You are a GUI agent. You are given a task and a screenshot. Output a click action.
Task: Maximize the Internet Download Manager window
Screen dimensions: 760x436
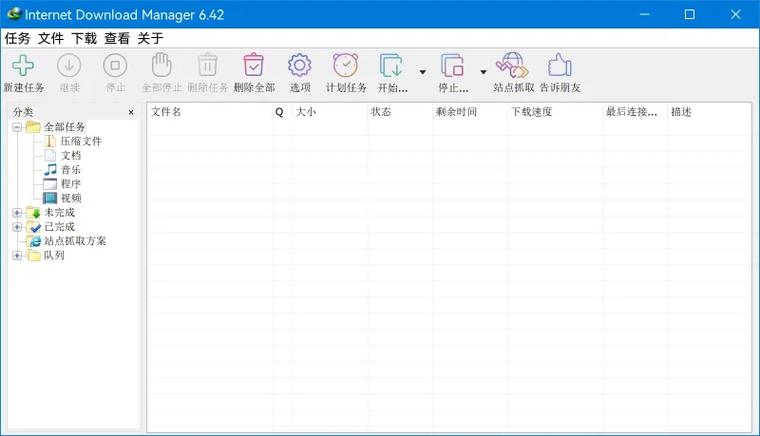689,15
